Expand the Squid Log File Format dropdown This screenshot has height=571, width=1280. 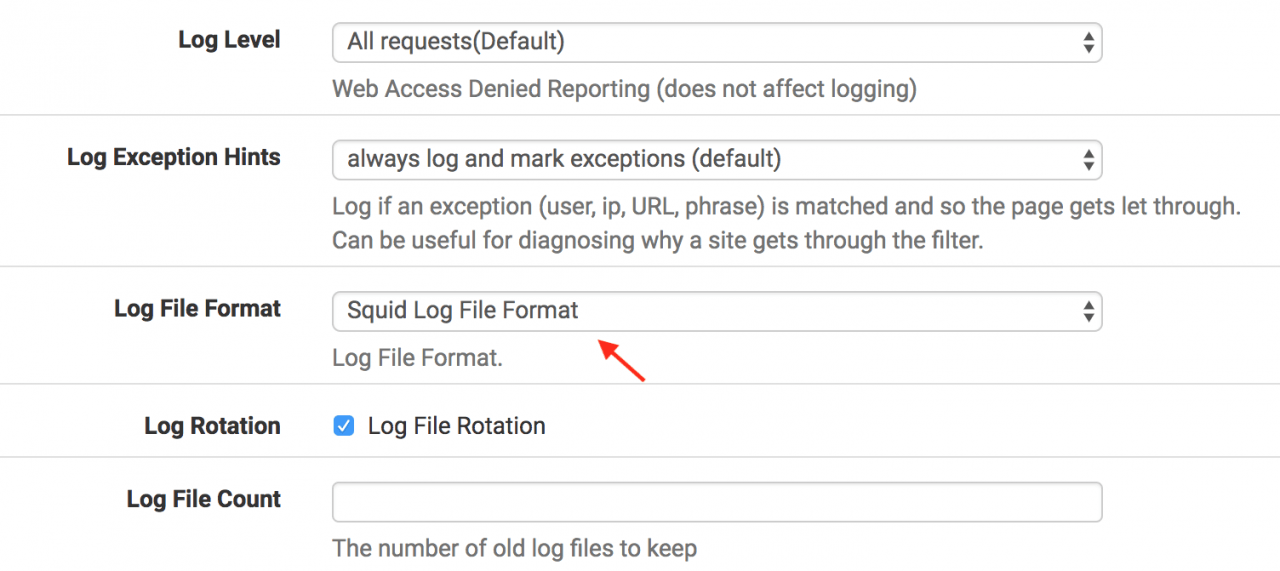click(x=715, y=311)
